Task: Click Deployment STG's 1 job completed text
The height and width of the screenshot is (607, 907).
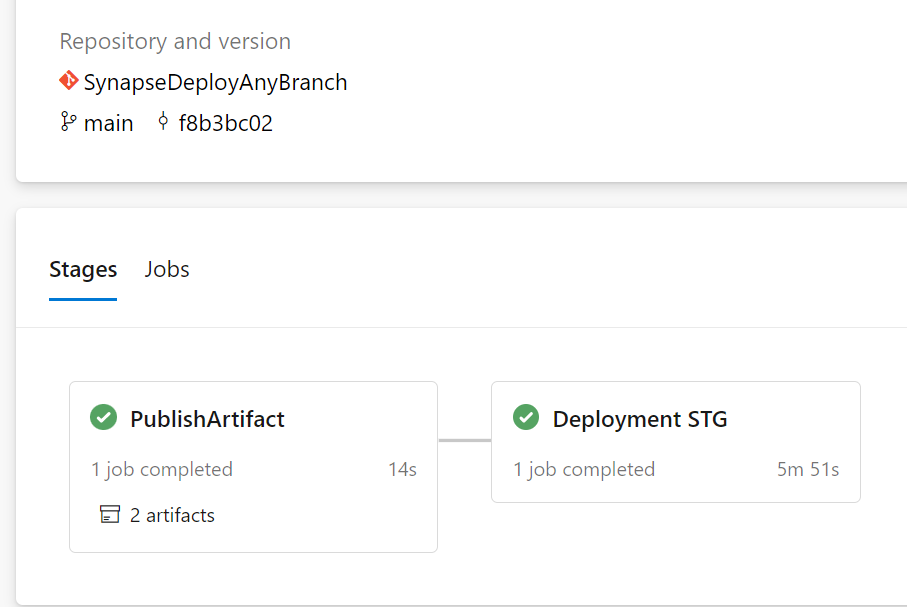Action: point(584,469)
